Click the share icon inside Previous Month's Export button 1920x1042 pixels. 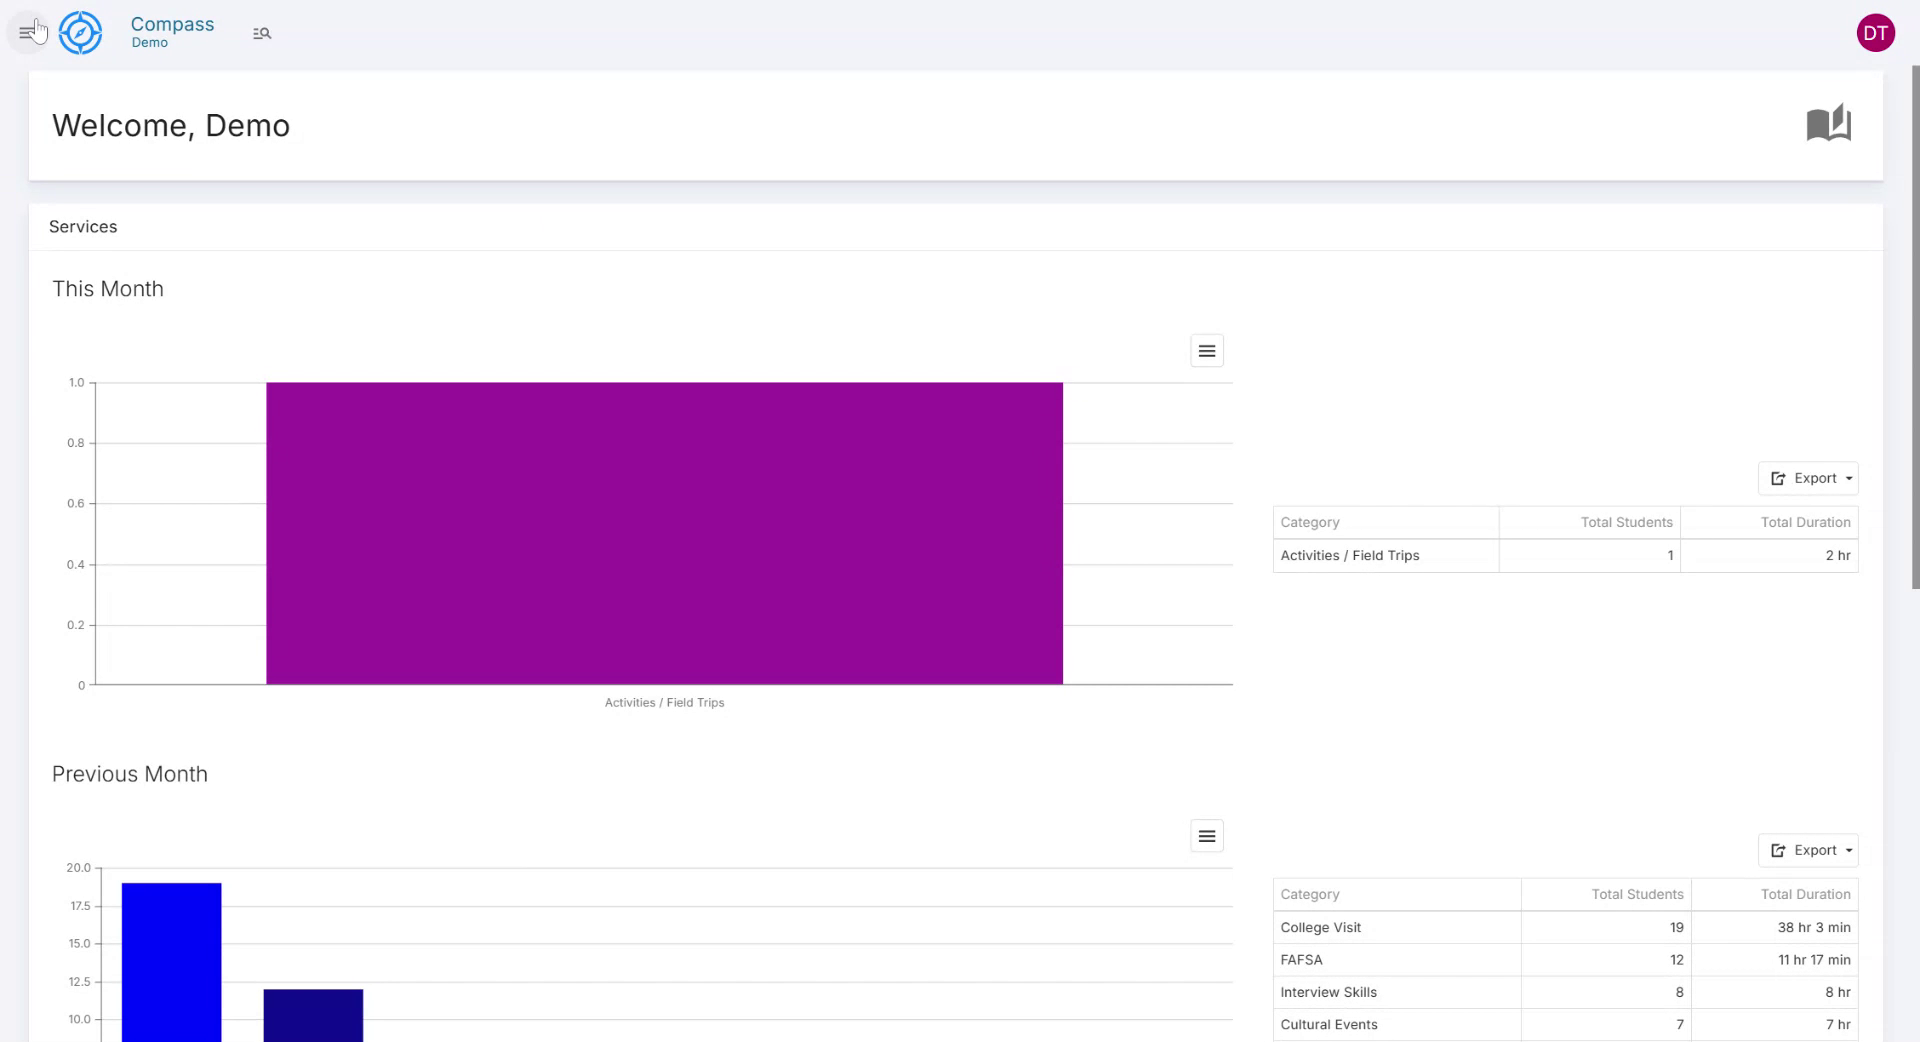[1779, 850]
